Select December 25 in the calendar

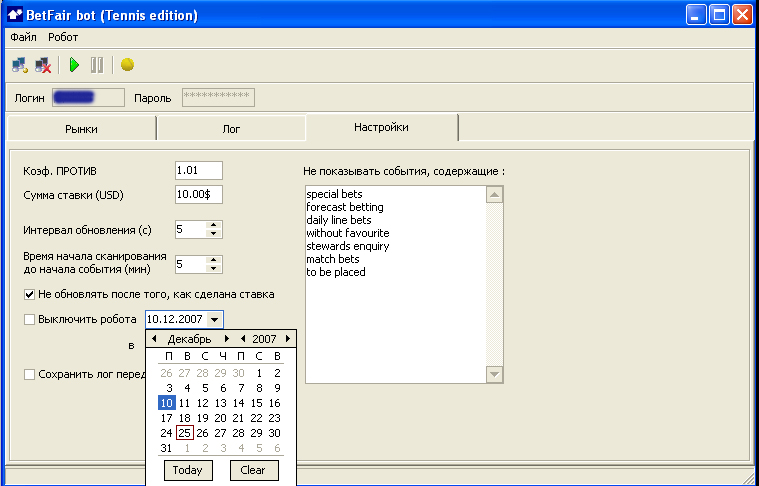coord(184,433)
